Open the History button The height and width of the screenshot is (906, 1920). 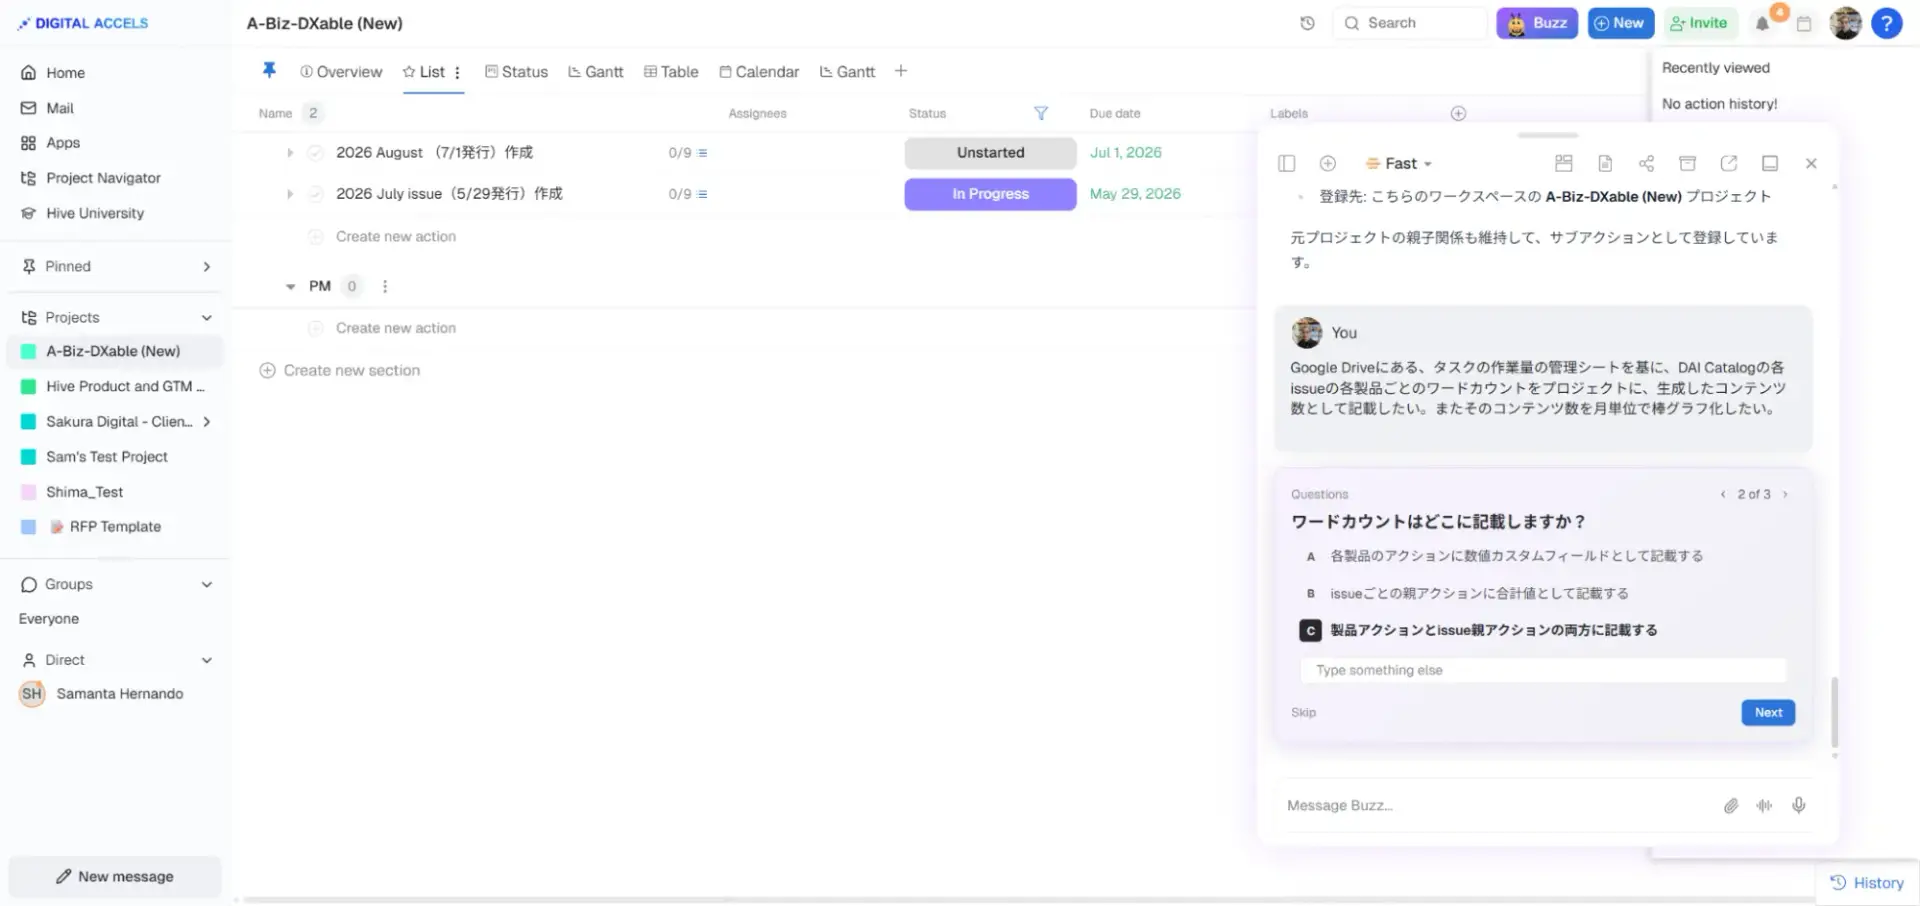1866,883
